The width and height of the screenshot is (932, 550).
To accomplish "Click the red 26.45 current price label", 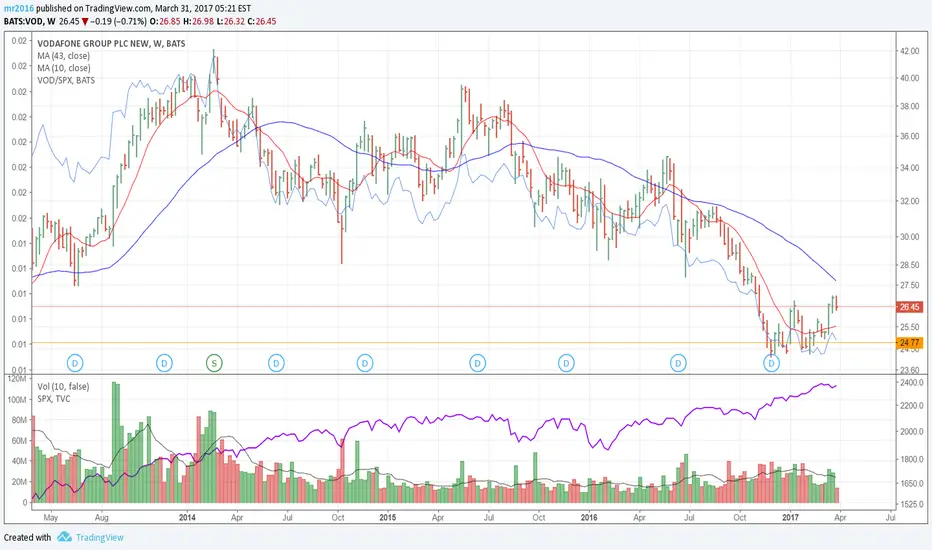I will click(909, 307).
